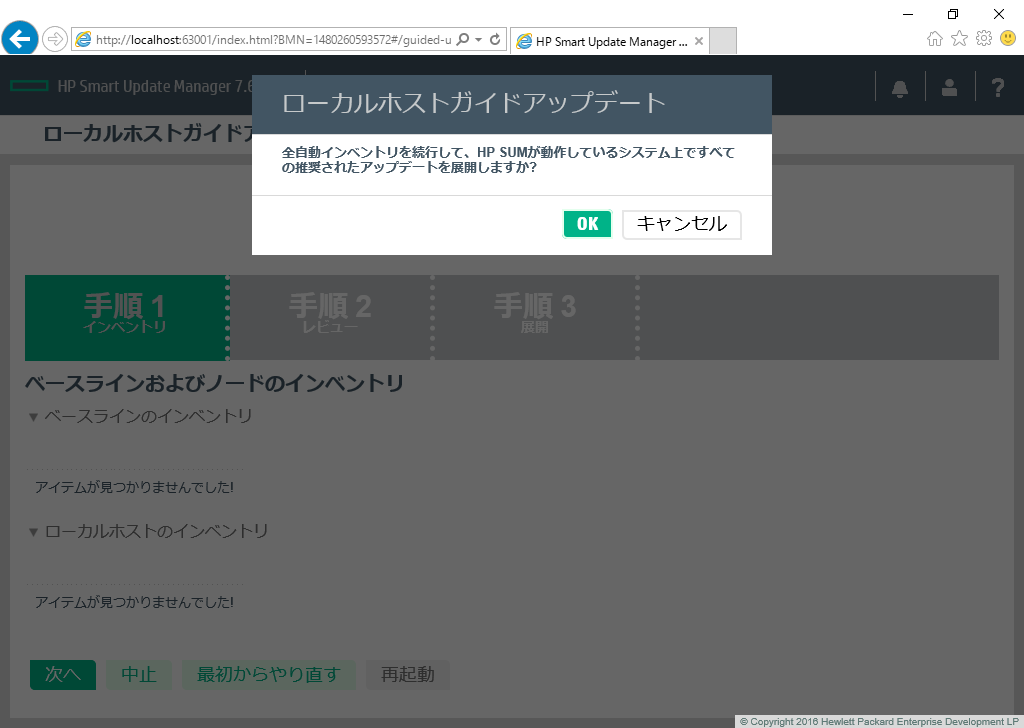This screenshot has height=728, width=1024.
Task: Click the browser forward arrow
Action: 55,39
